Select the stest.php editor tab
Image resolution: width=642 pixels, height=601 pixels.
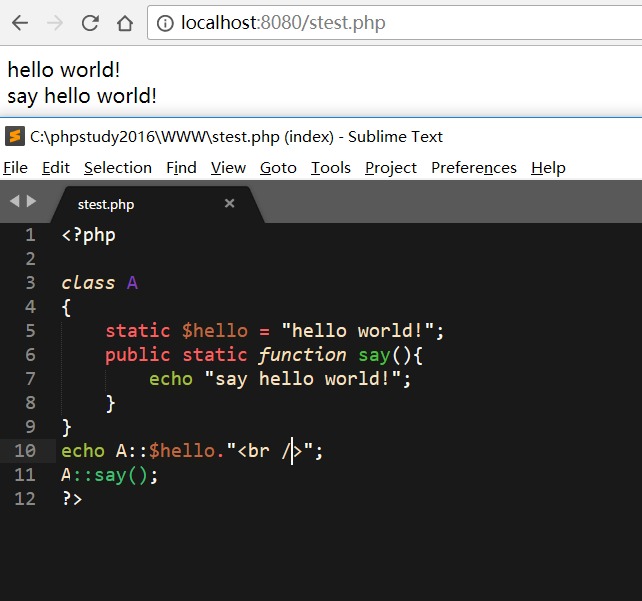(x=106, y=204)
